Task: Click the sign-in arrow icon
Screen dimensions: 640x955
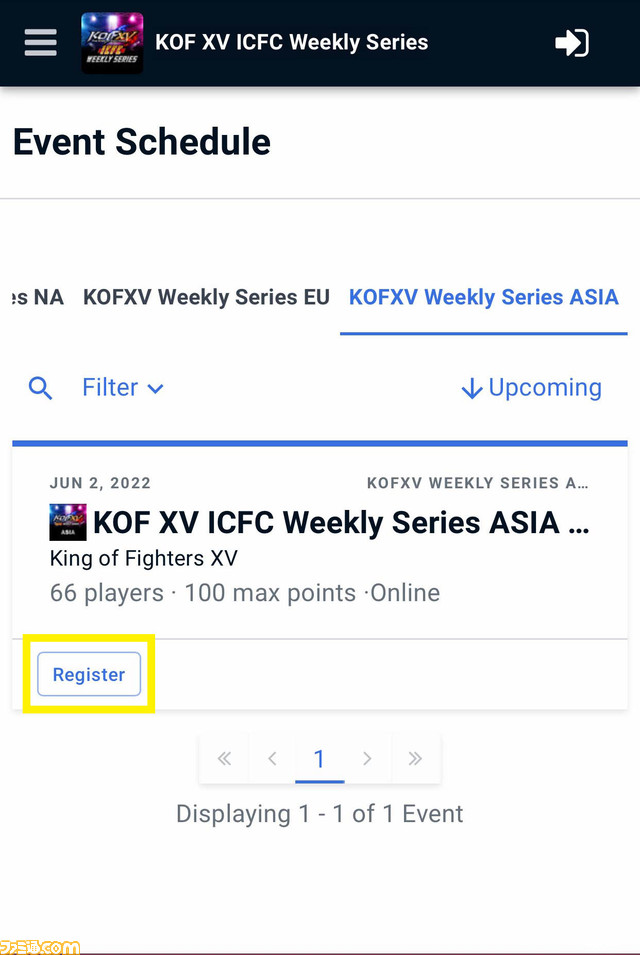Action: point(572,42)
